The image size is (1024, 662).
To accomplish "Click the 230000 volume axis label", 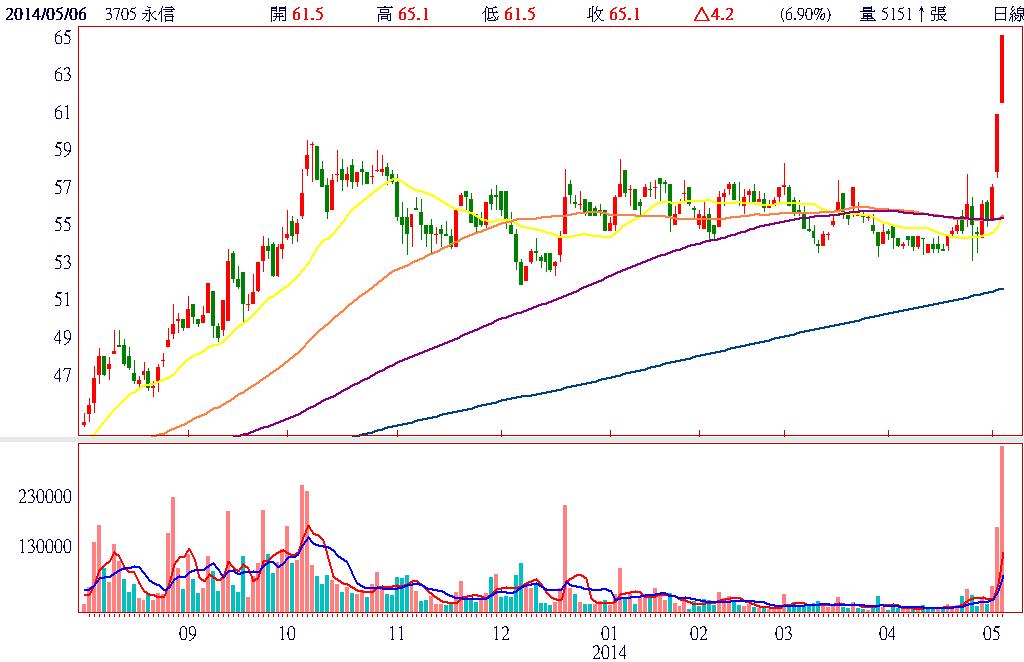I will [x=45, y=496].
